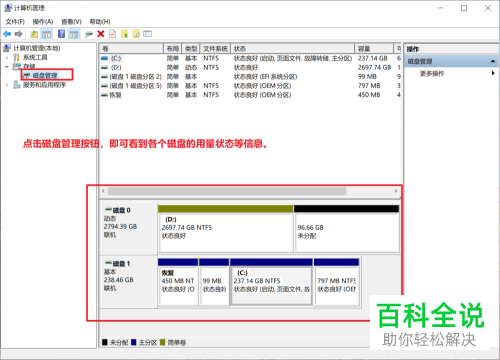
Task: Click the drive connect icon before red X
Action: [89, 34]
